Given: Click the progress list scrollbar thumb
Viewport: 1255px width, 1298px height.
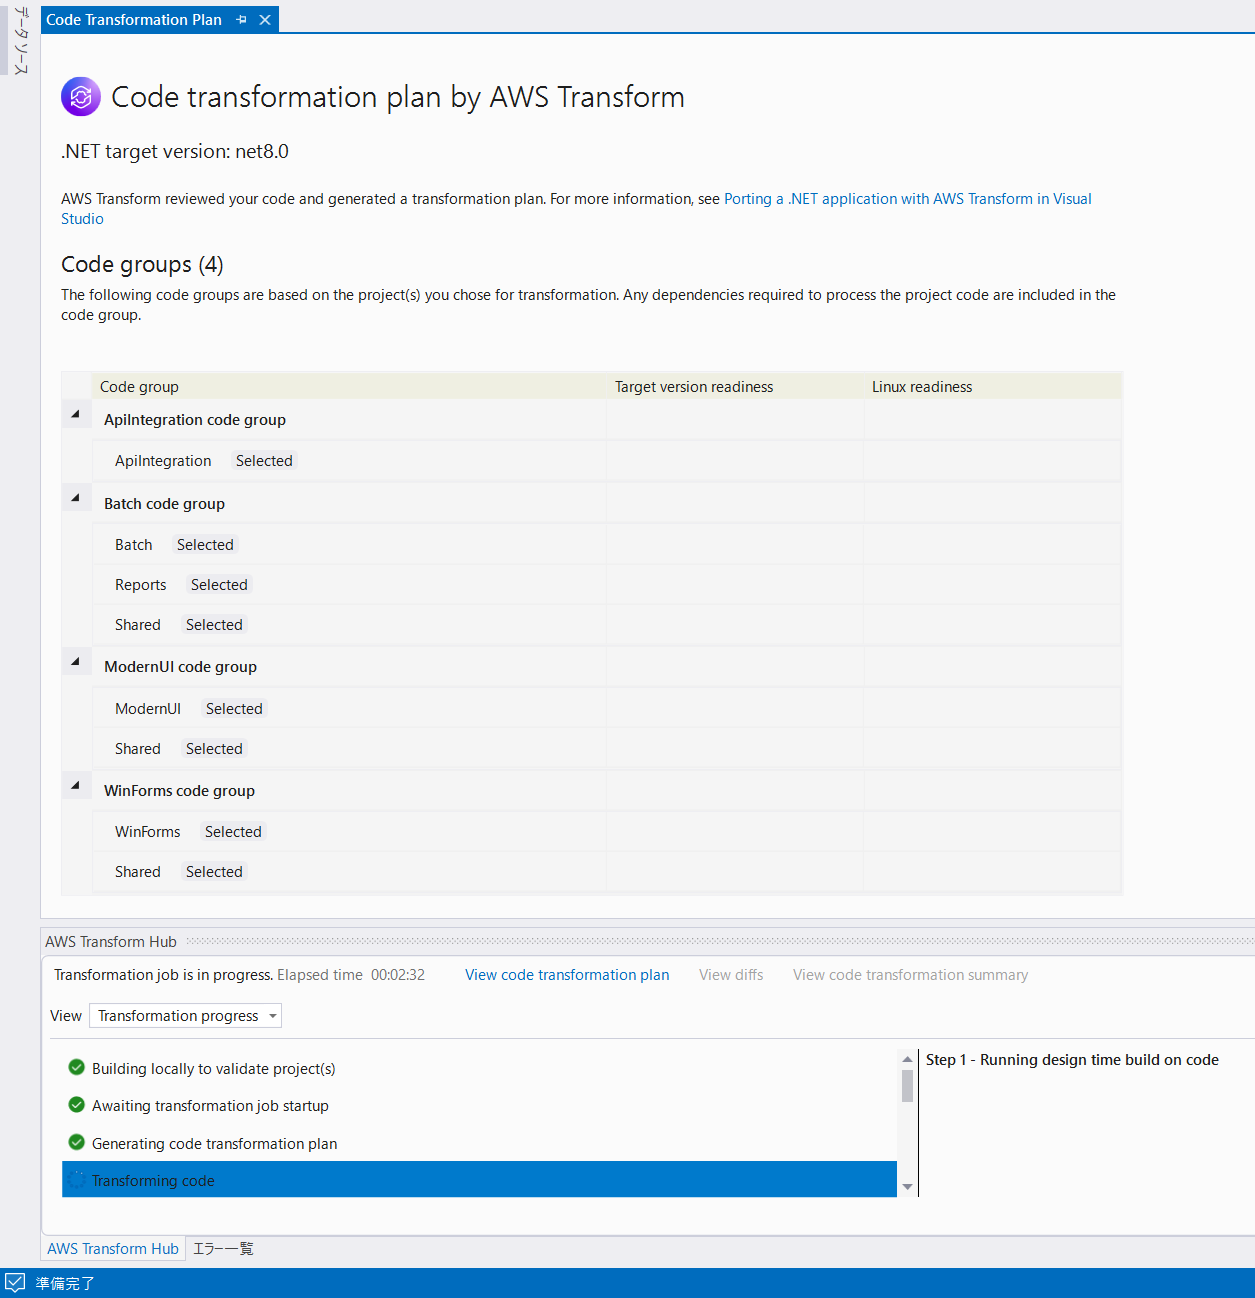Looking at the screenshot, I should tap(908, 1086).
